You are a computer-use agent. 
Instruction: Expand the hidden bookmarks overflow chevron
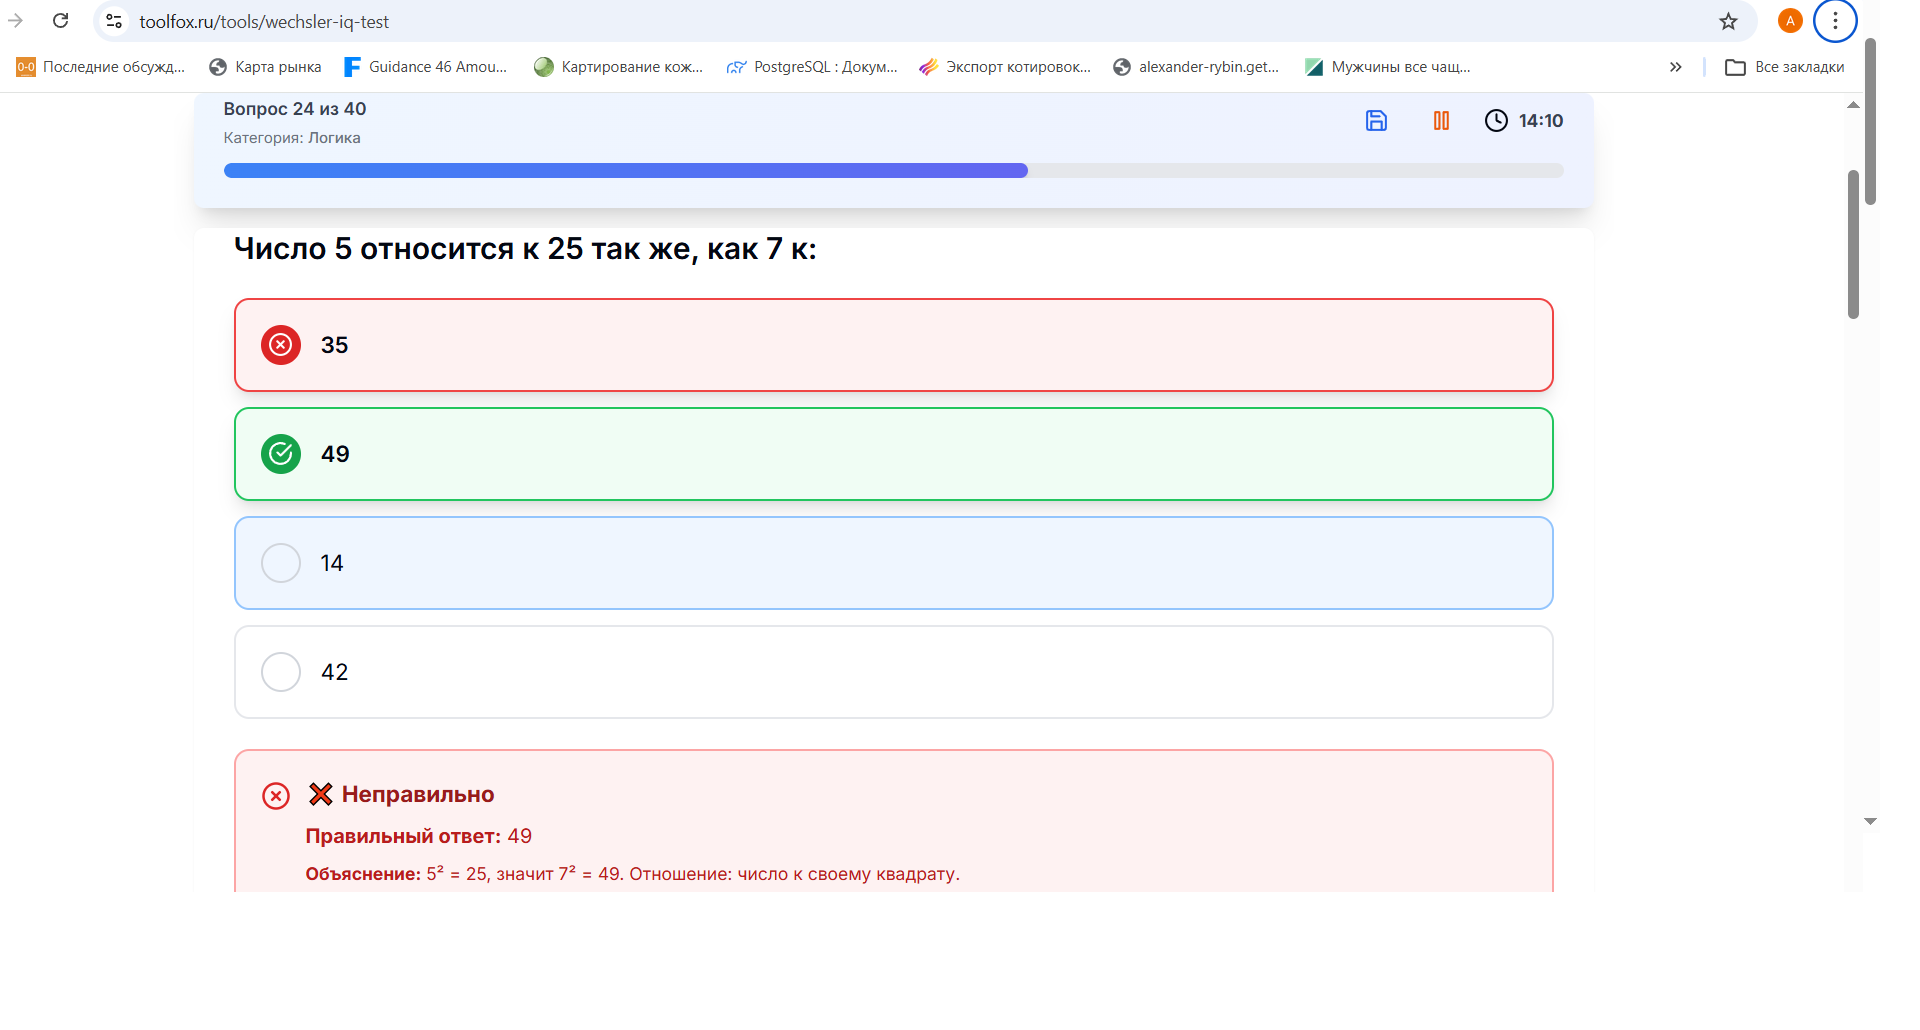click(1676, 67)
